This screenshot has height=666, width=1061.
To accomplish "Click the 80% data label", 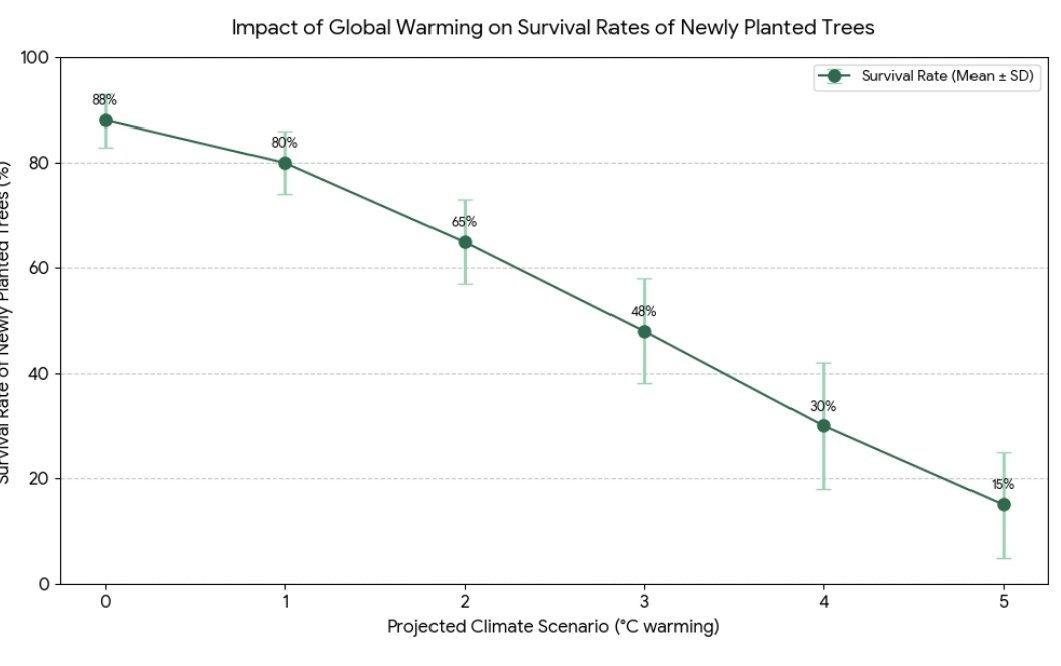I will (x=285, y=143).
